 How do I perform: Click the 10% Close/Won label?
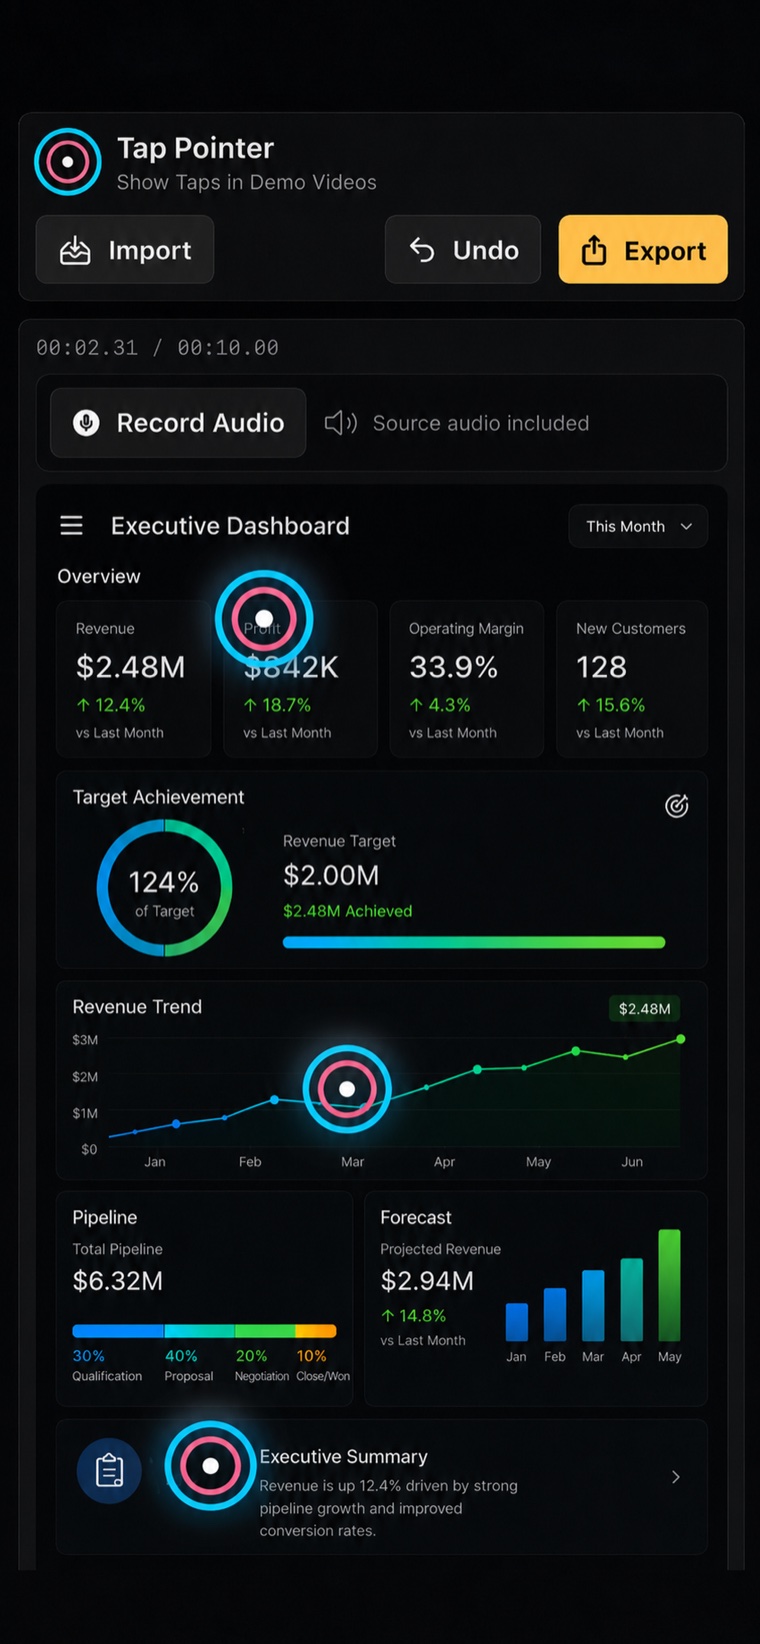point(323,1365)
